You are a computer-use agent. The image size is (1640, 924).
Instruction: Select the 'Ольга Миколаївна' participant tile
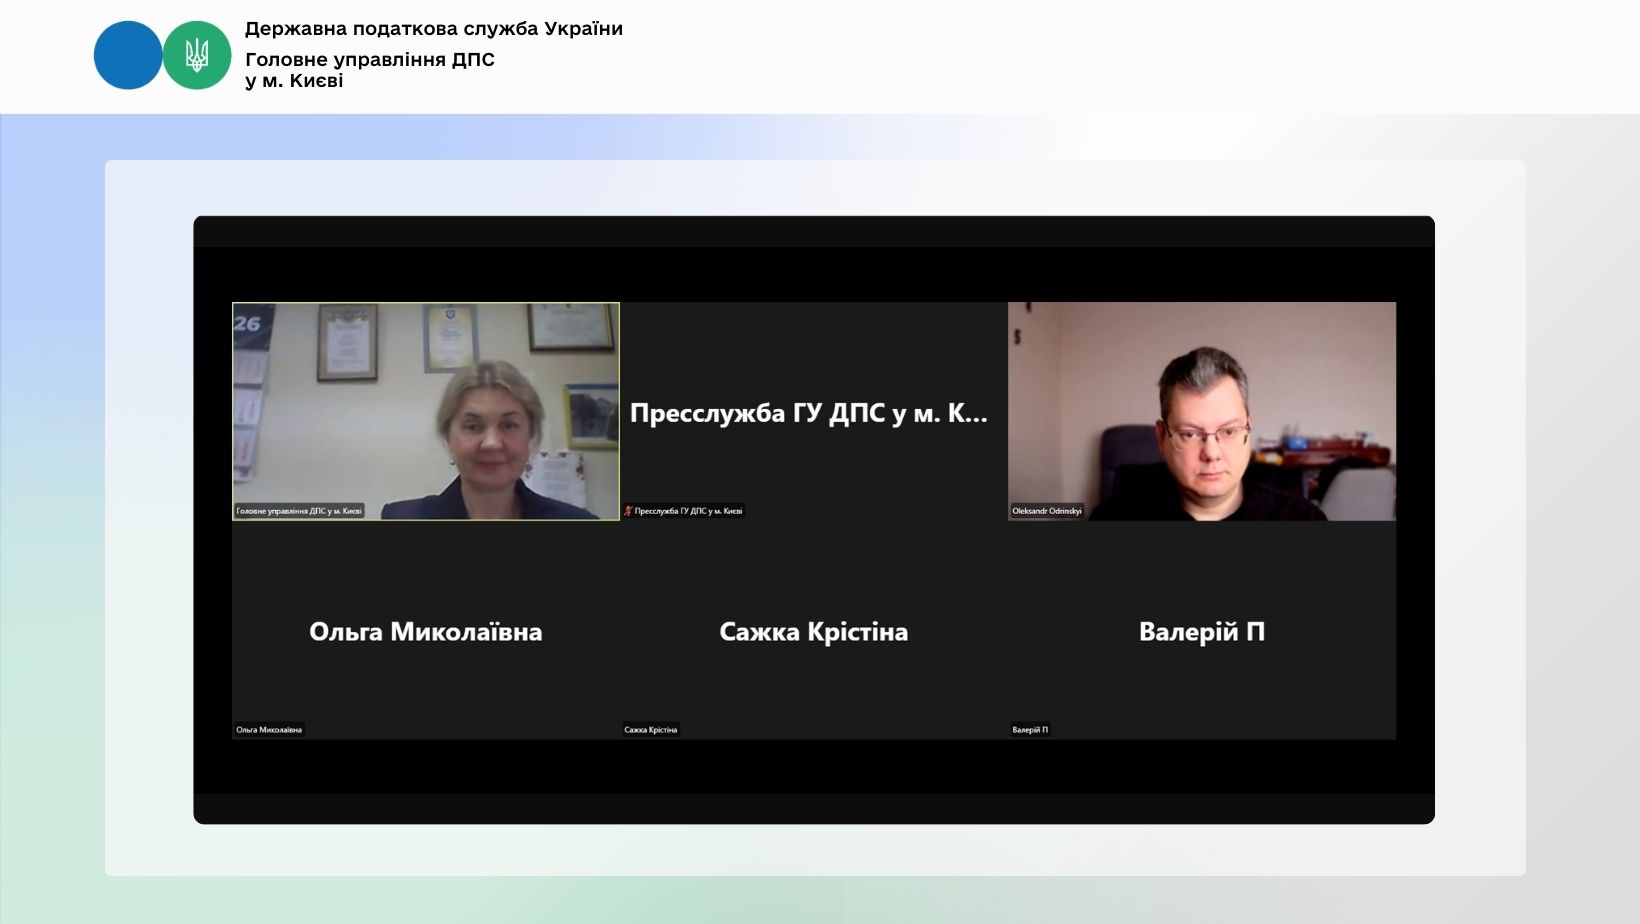point(425,631)
